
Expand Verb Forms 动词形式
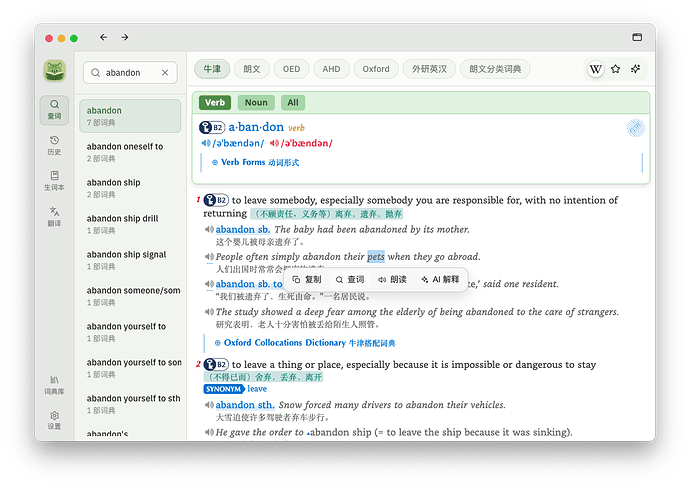(x=255, y=162)
